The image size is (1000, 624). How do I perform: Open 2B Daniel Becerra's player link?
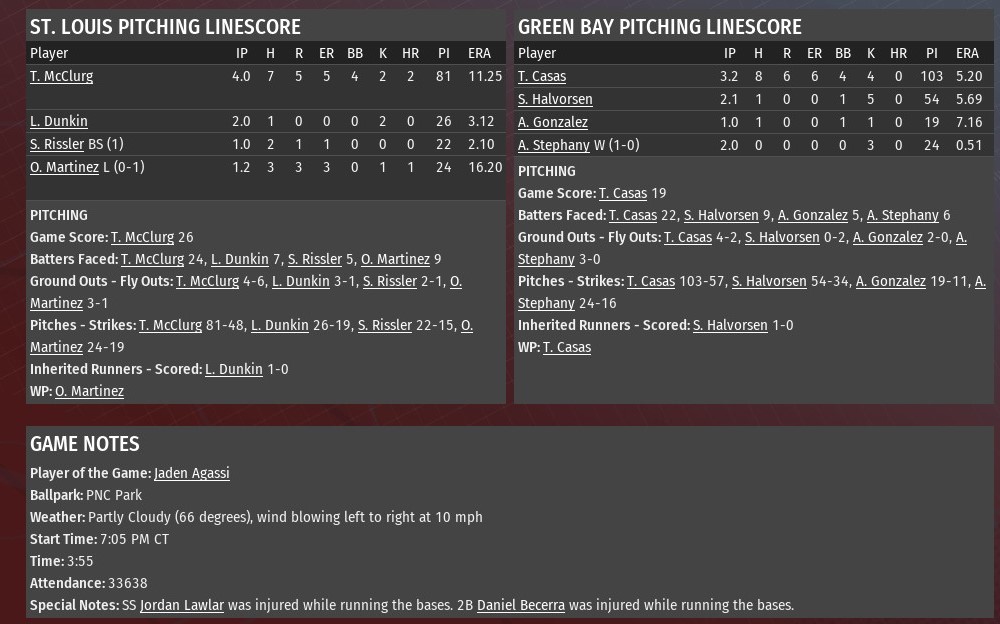(x=521, y=605)
